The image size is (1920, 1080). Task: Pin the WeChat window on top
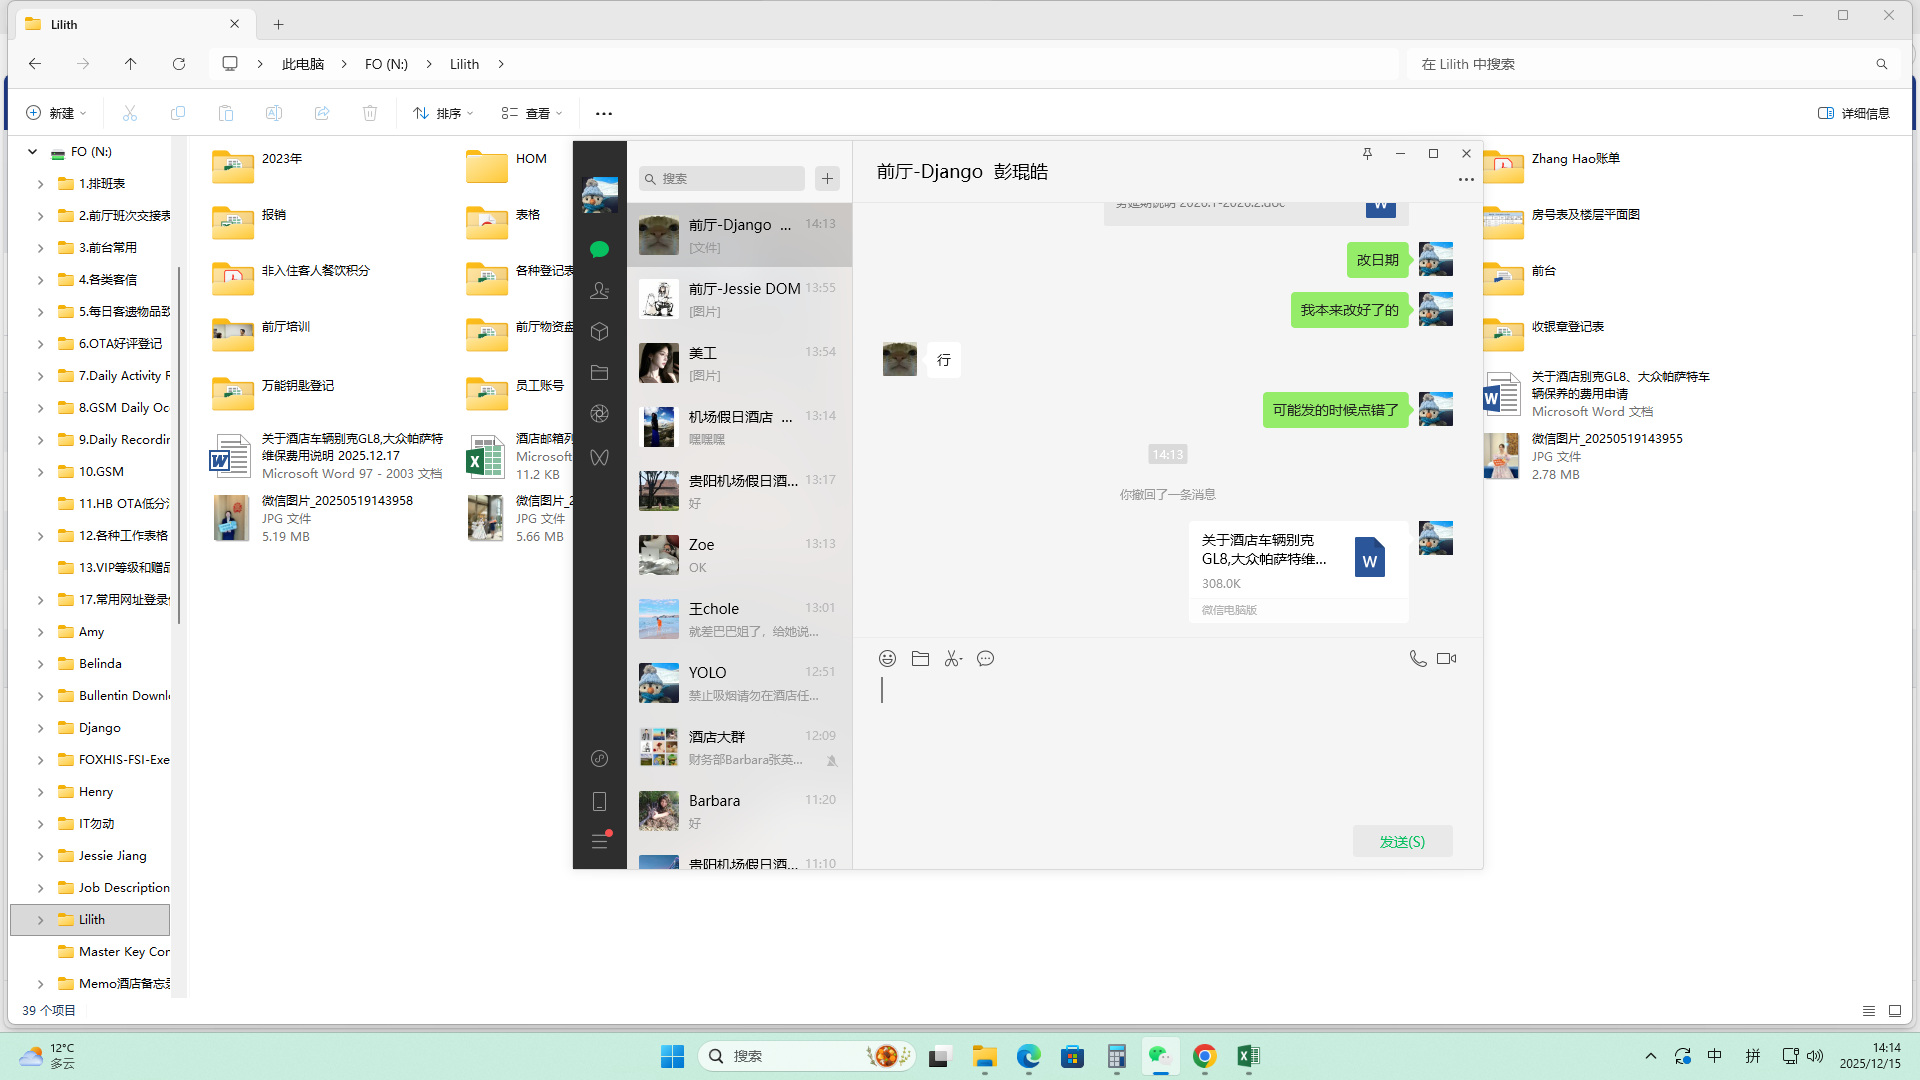[1367, 153]
